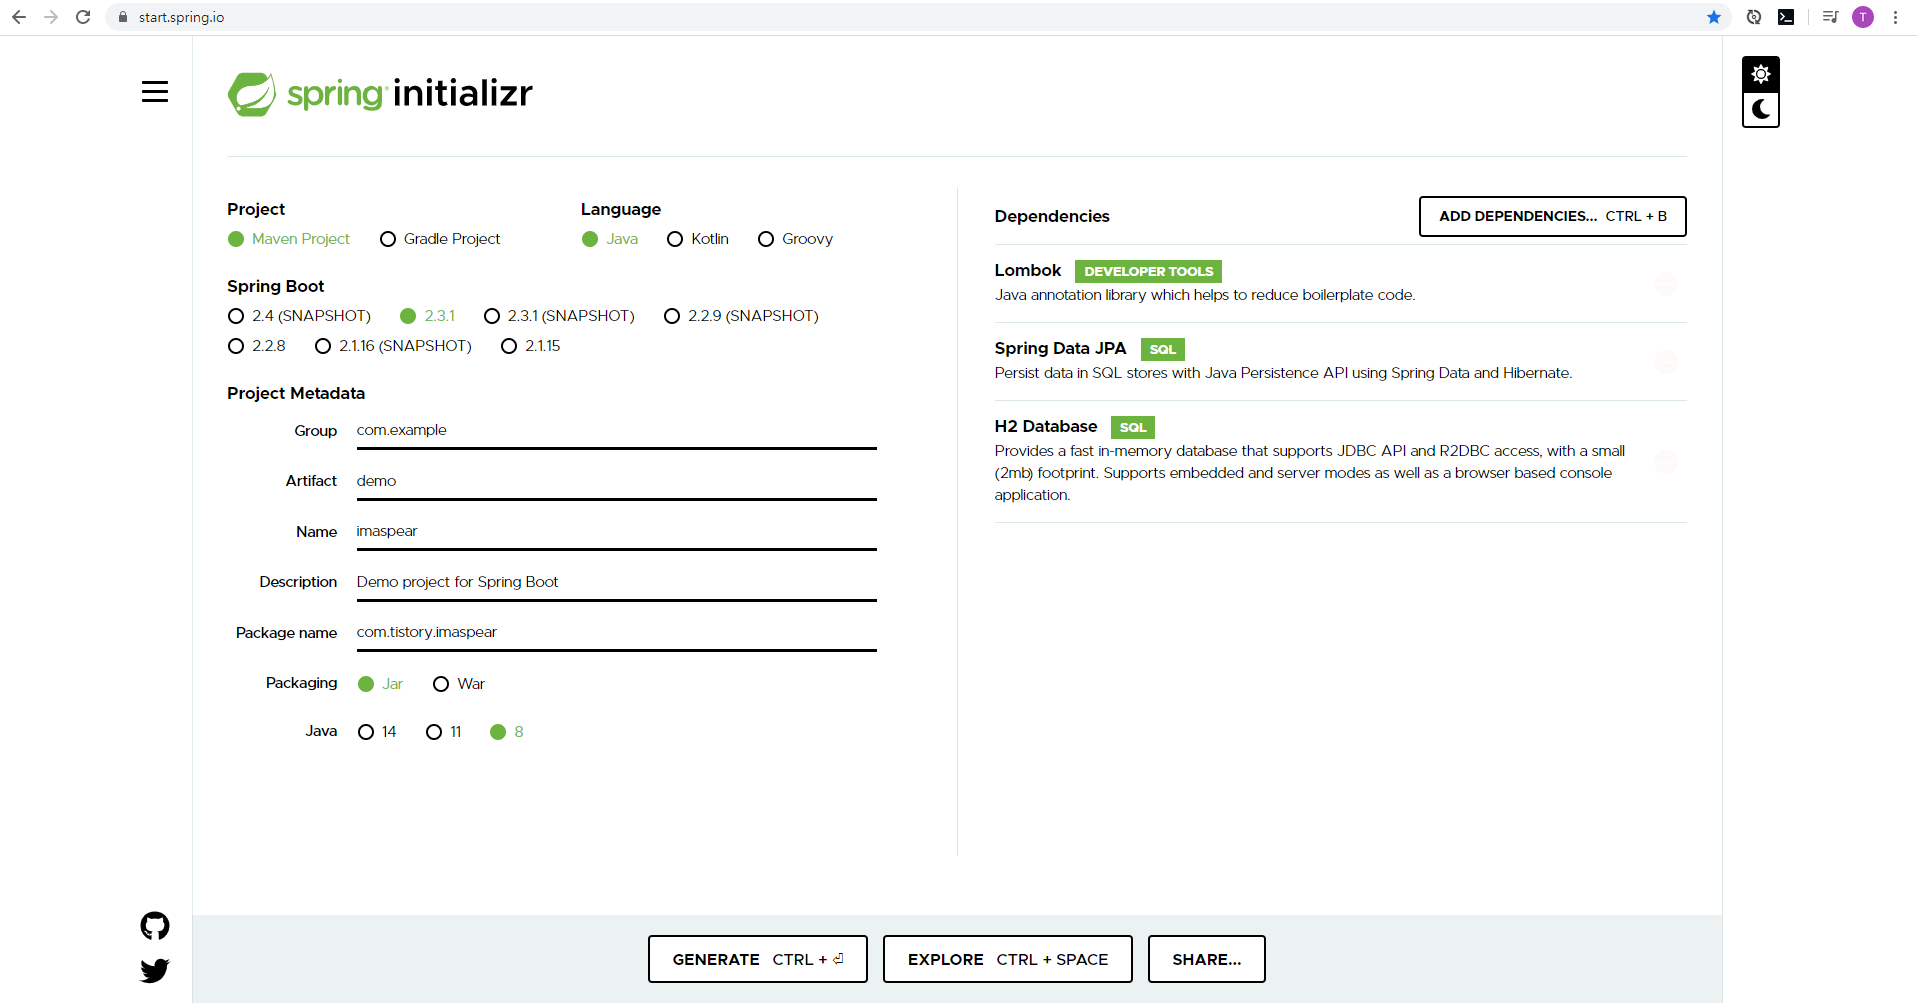Go back in browser history
This screenshot has width=1917, height=1003.
(x=19, y=17)
